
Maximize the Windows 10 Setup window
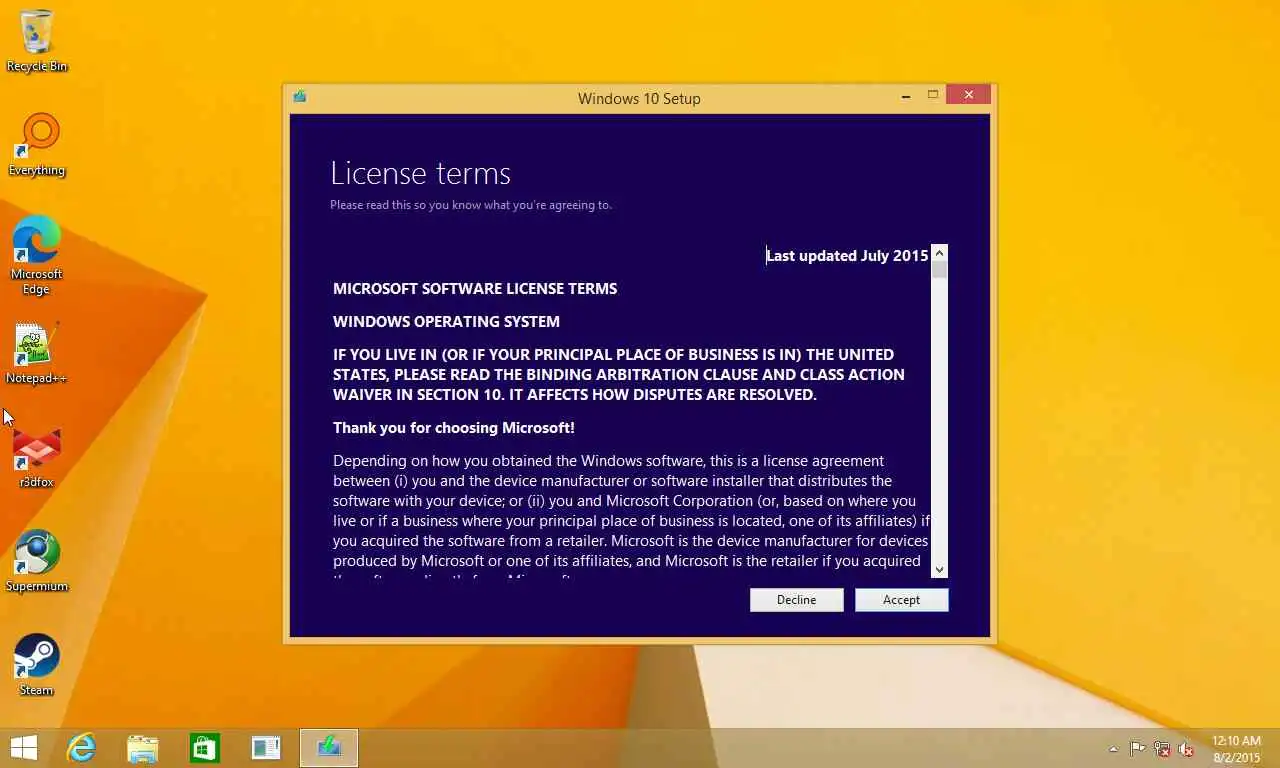(932, 95)
